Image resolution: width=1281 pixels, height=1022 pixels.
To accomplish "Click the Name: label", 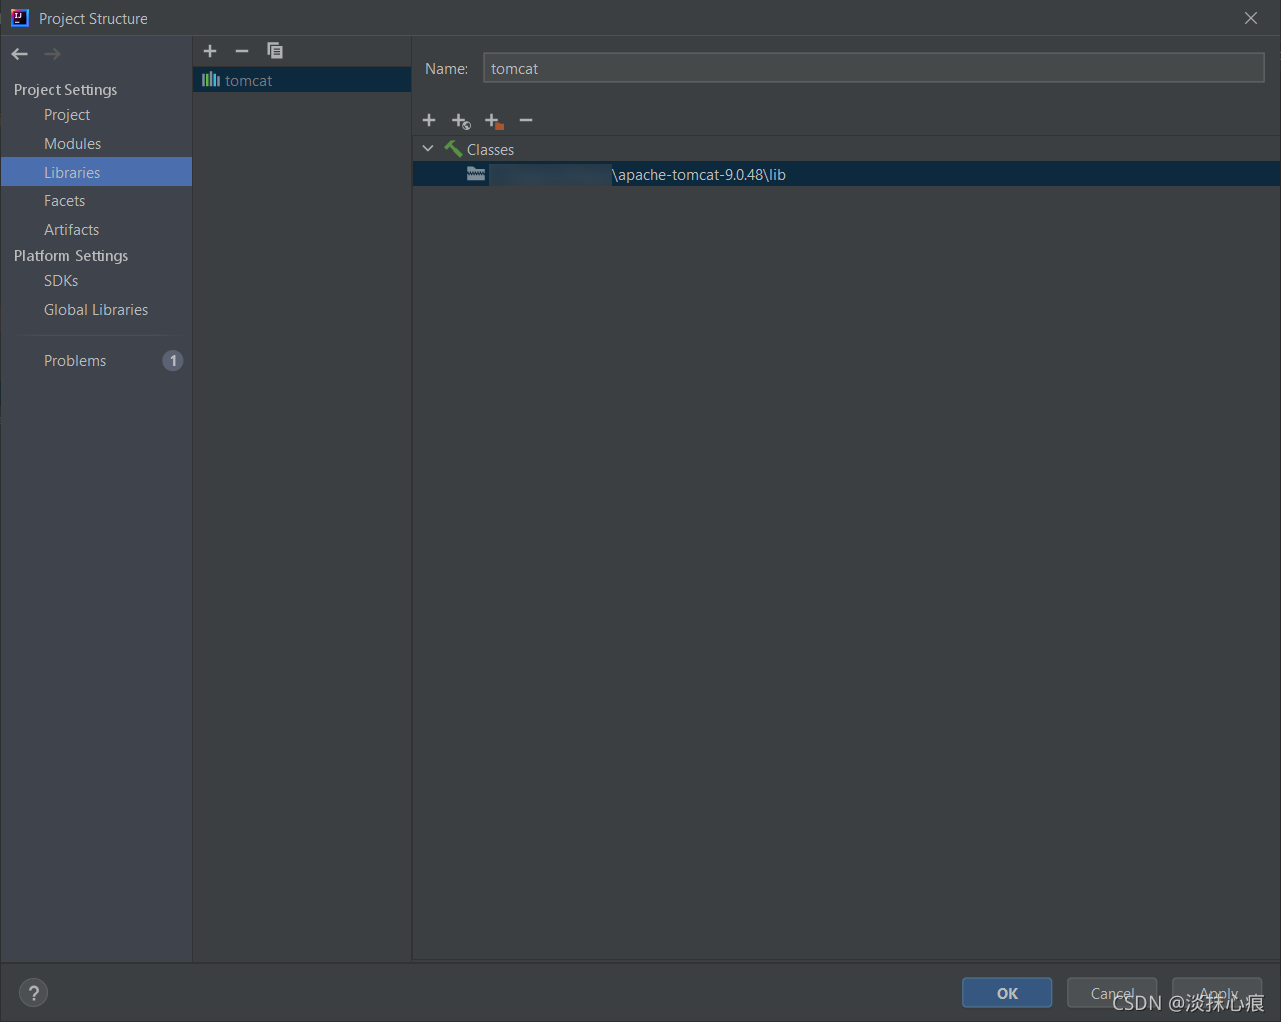I will 446,69.
